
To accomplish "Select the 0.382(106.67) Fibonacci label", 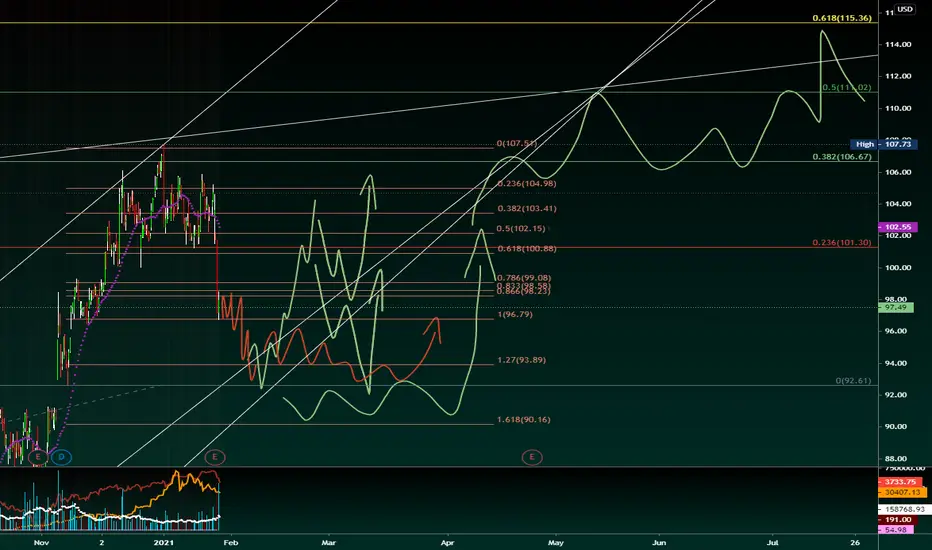I will pos(842,157).
